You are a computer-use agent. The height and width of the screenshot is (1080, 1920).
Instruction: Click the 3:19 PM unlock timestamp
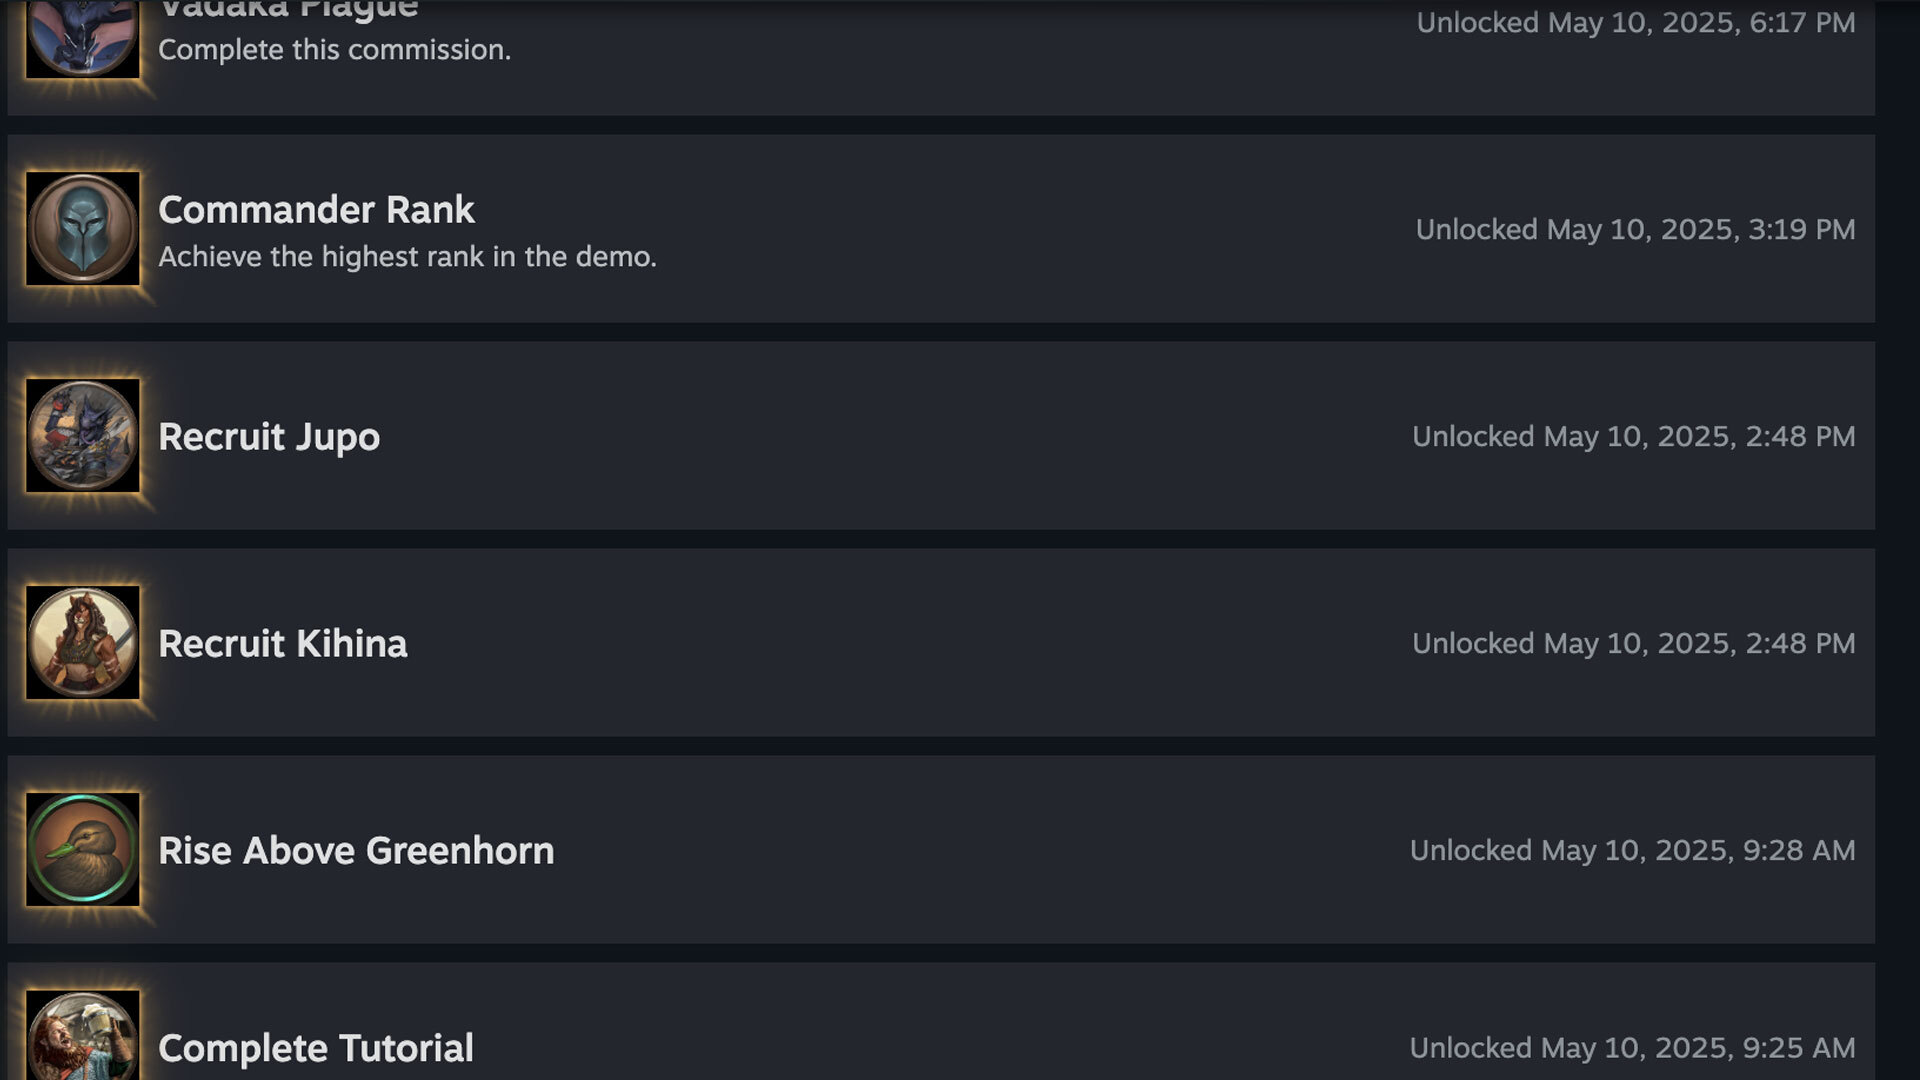(1635, 230)
